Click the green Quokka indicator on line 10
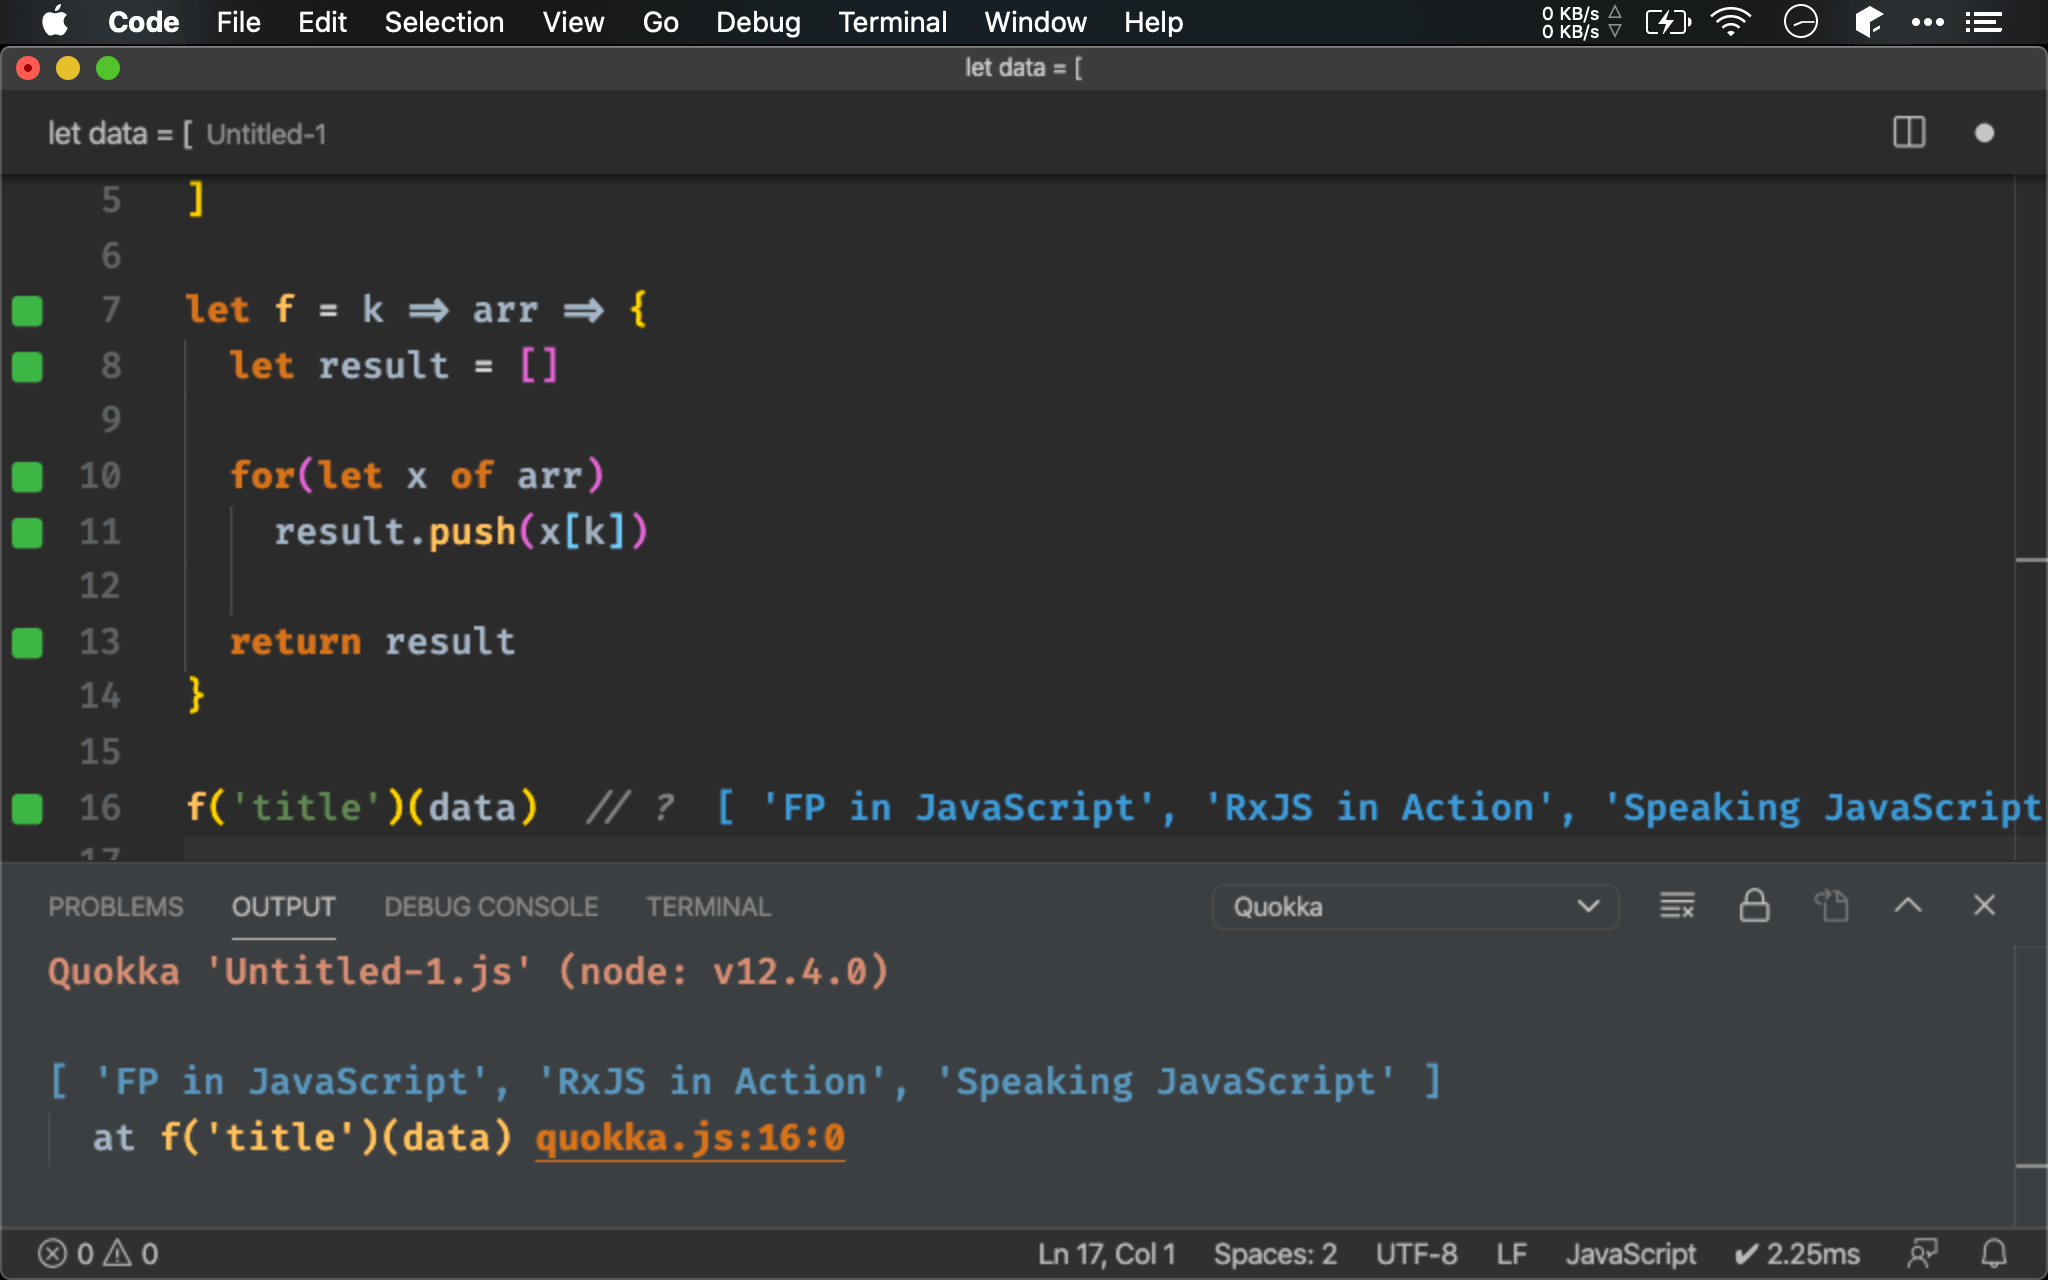Viewport: 2048px width, 1280px height. pos(27,477)
